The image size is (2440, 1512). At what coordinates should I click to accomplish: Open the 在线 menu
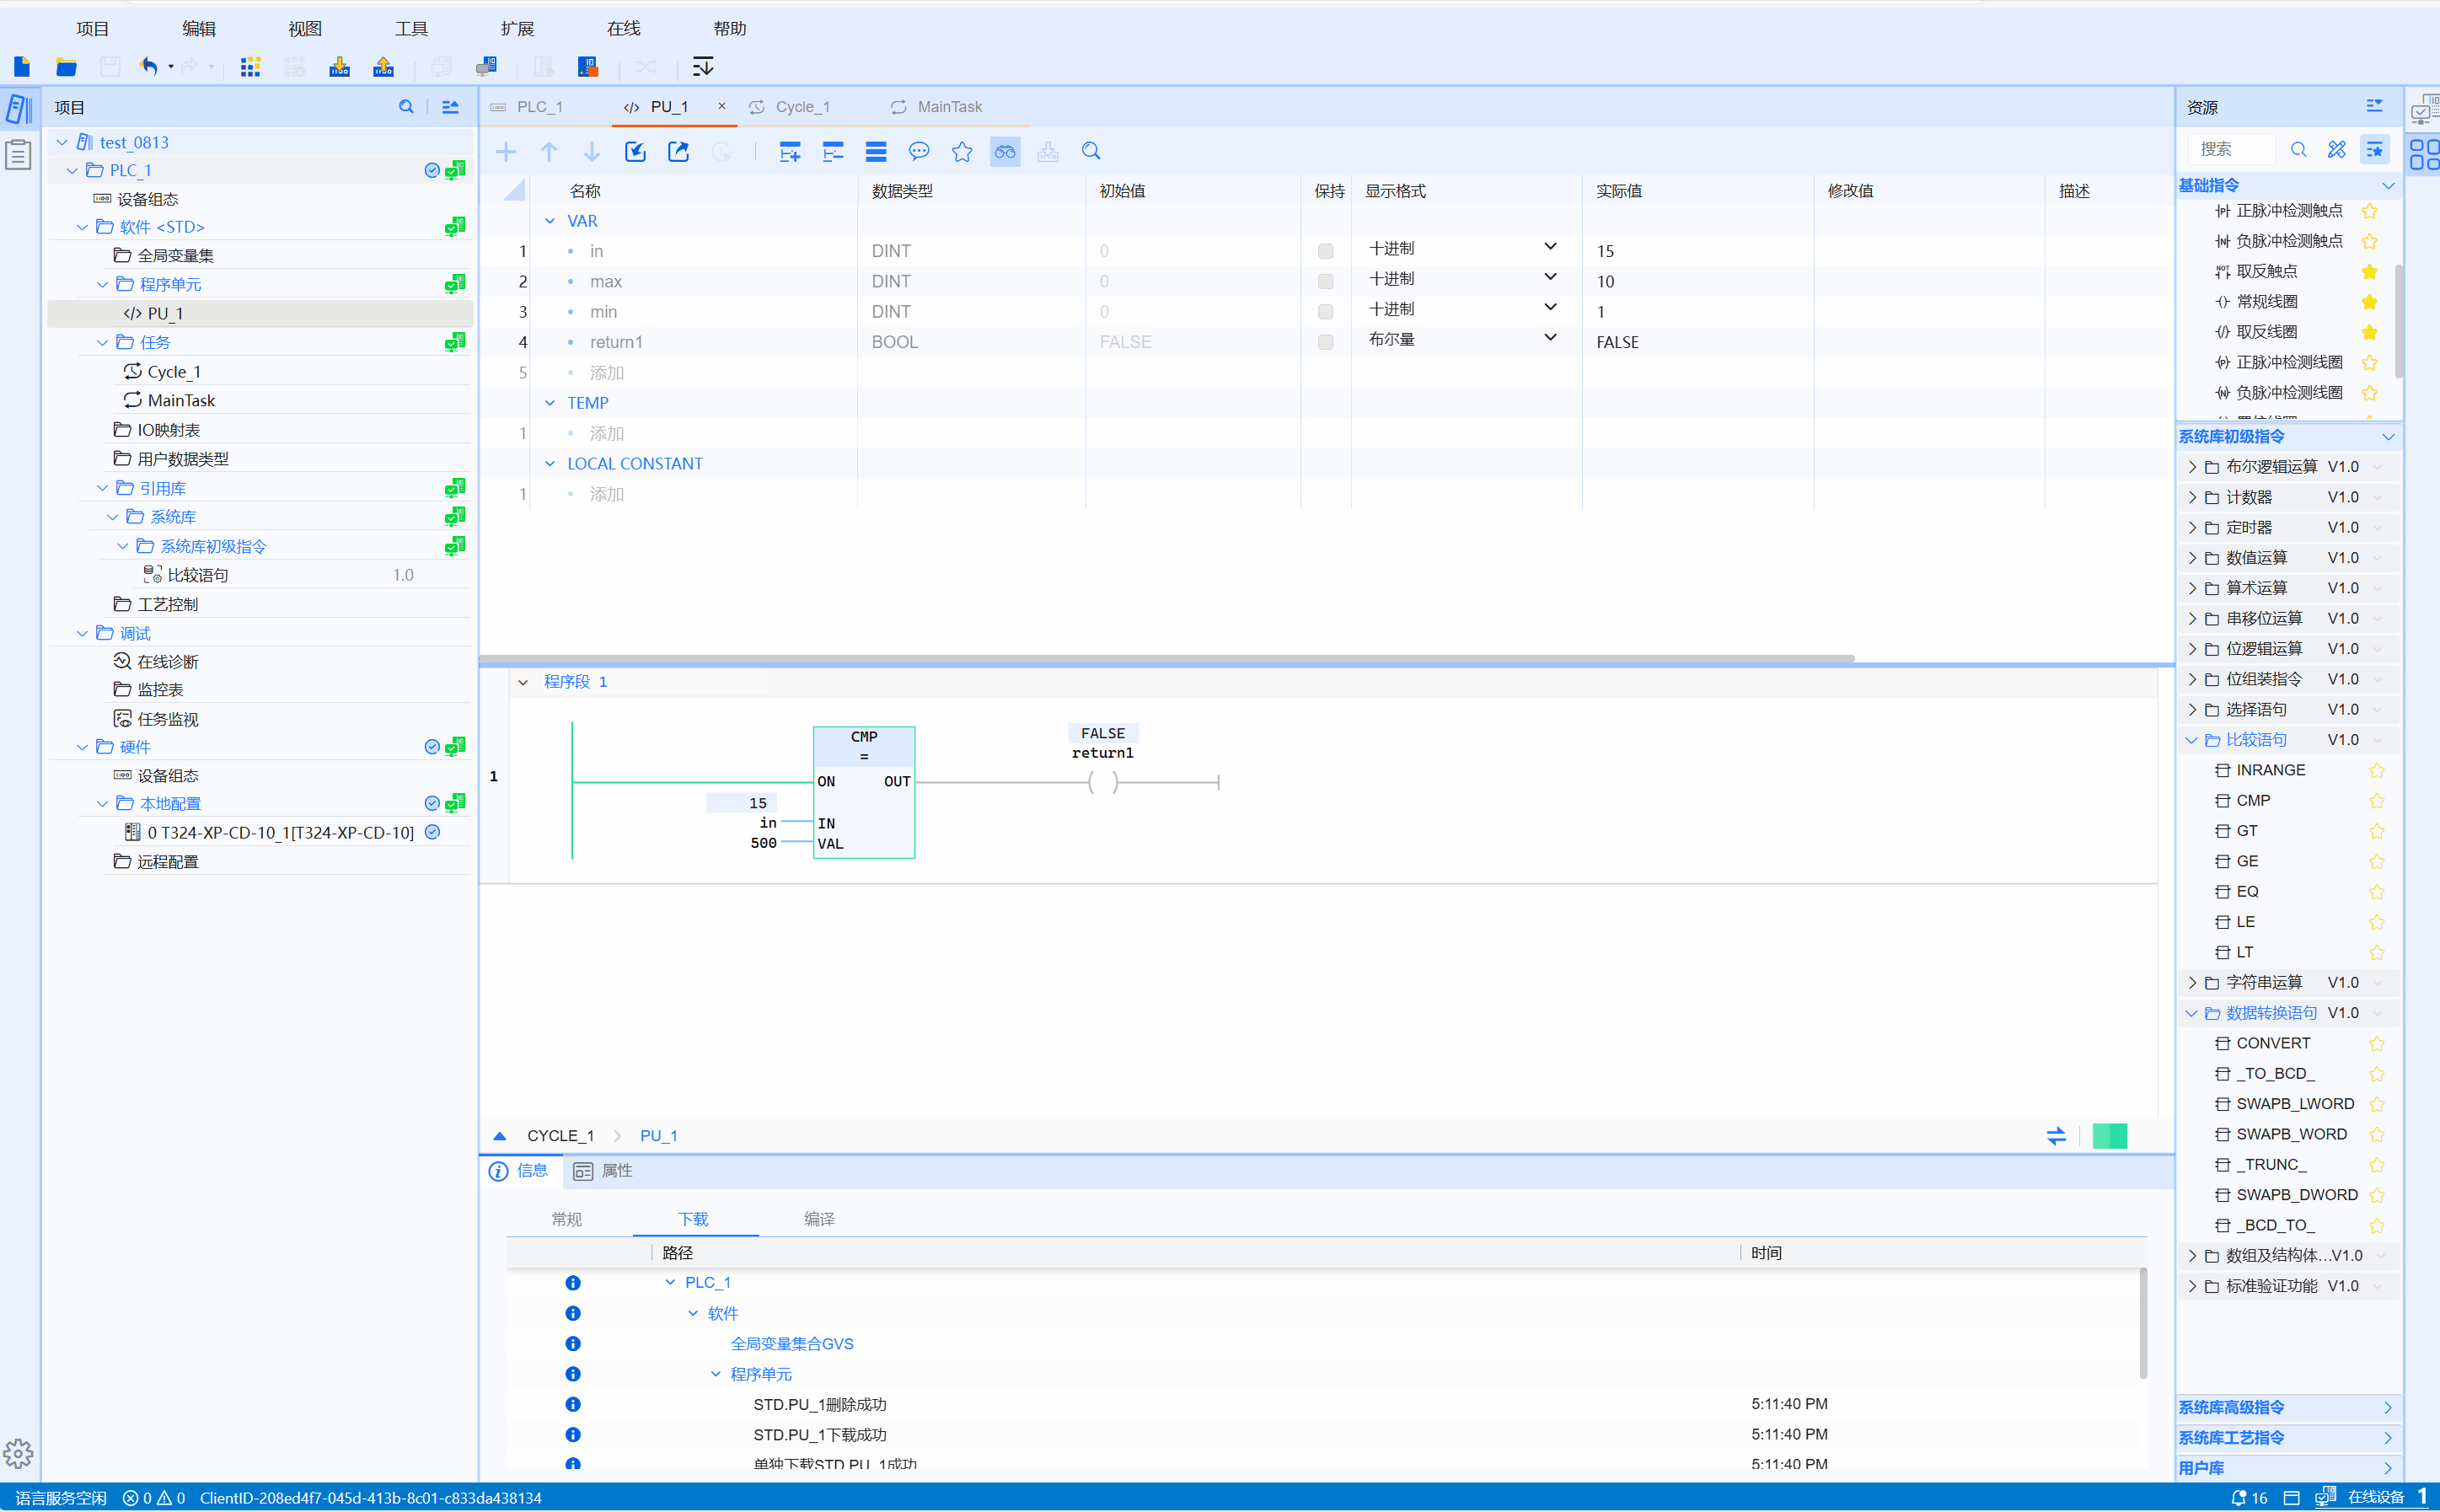[623, 29]
